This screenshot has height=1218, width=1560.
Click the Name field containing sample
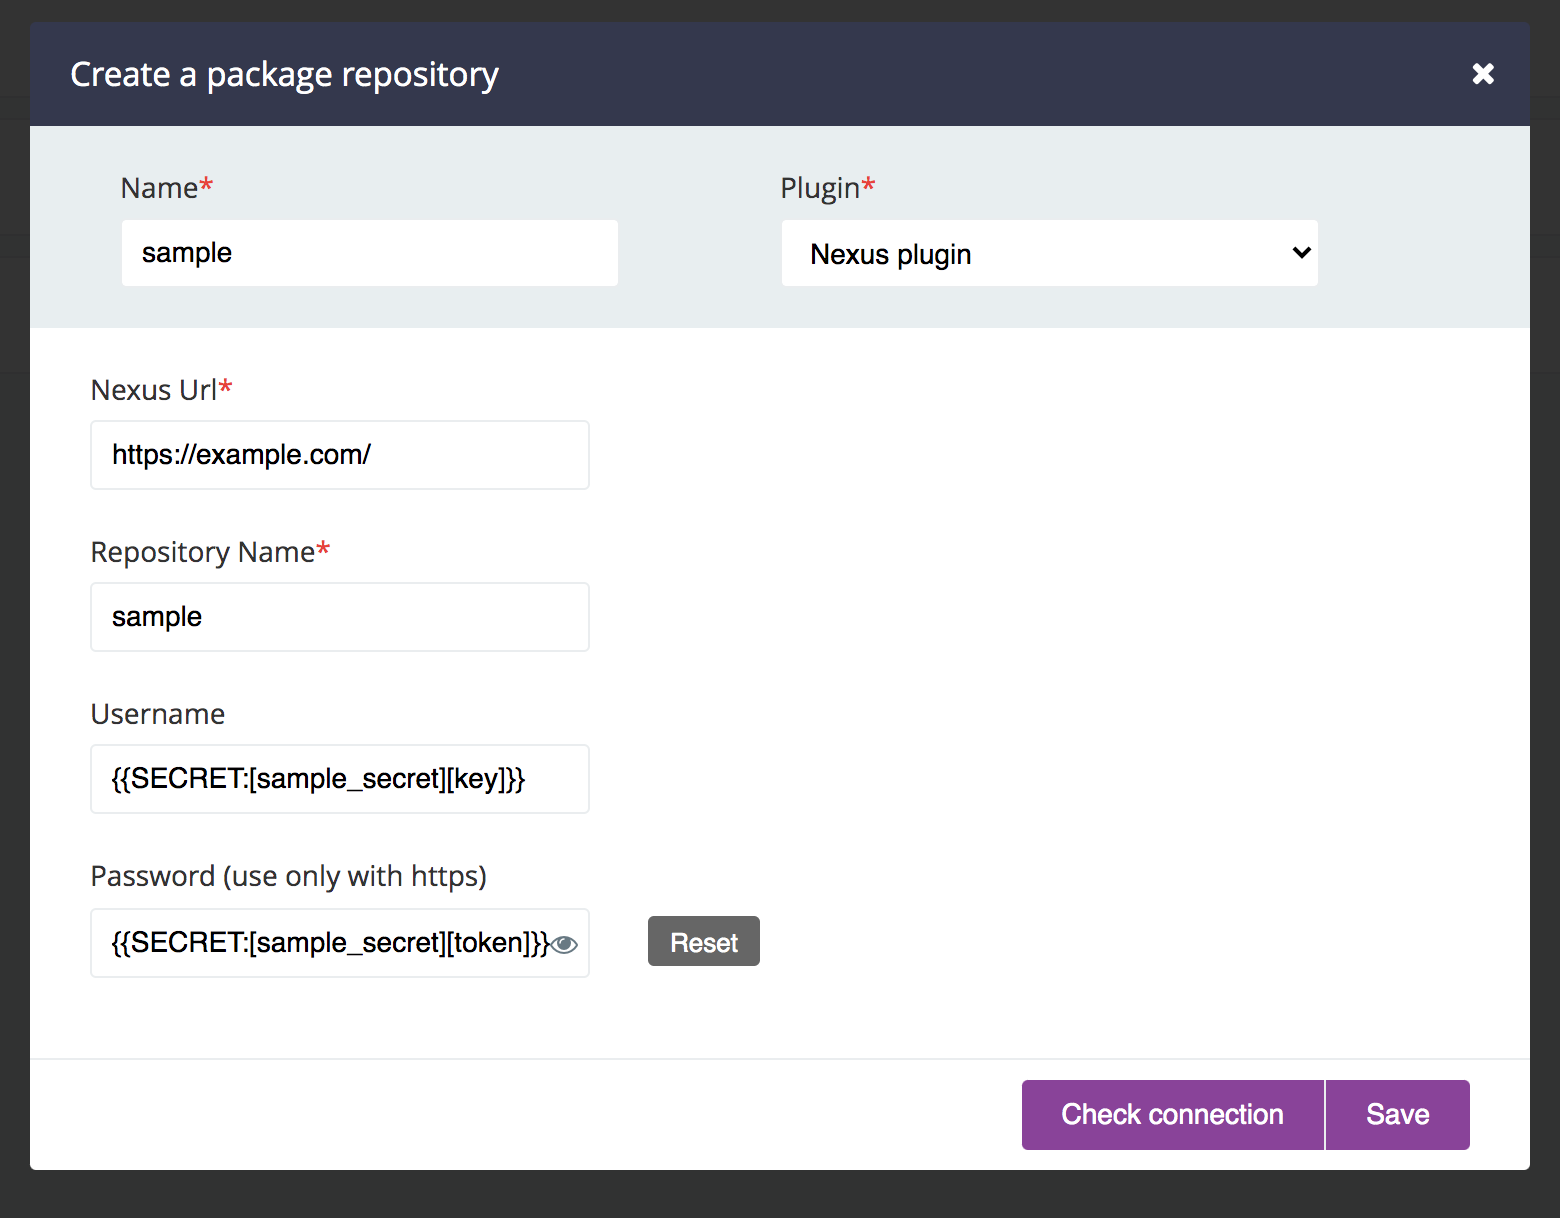coord(370,253)
